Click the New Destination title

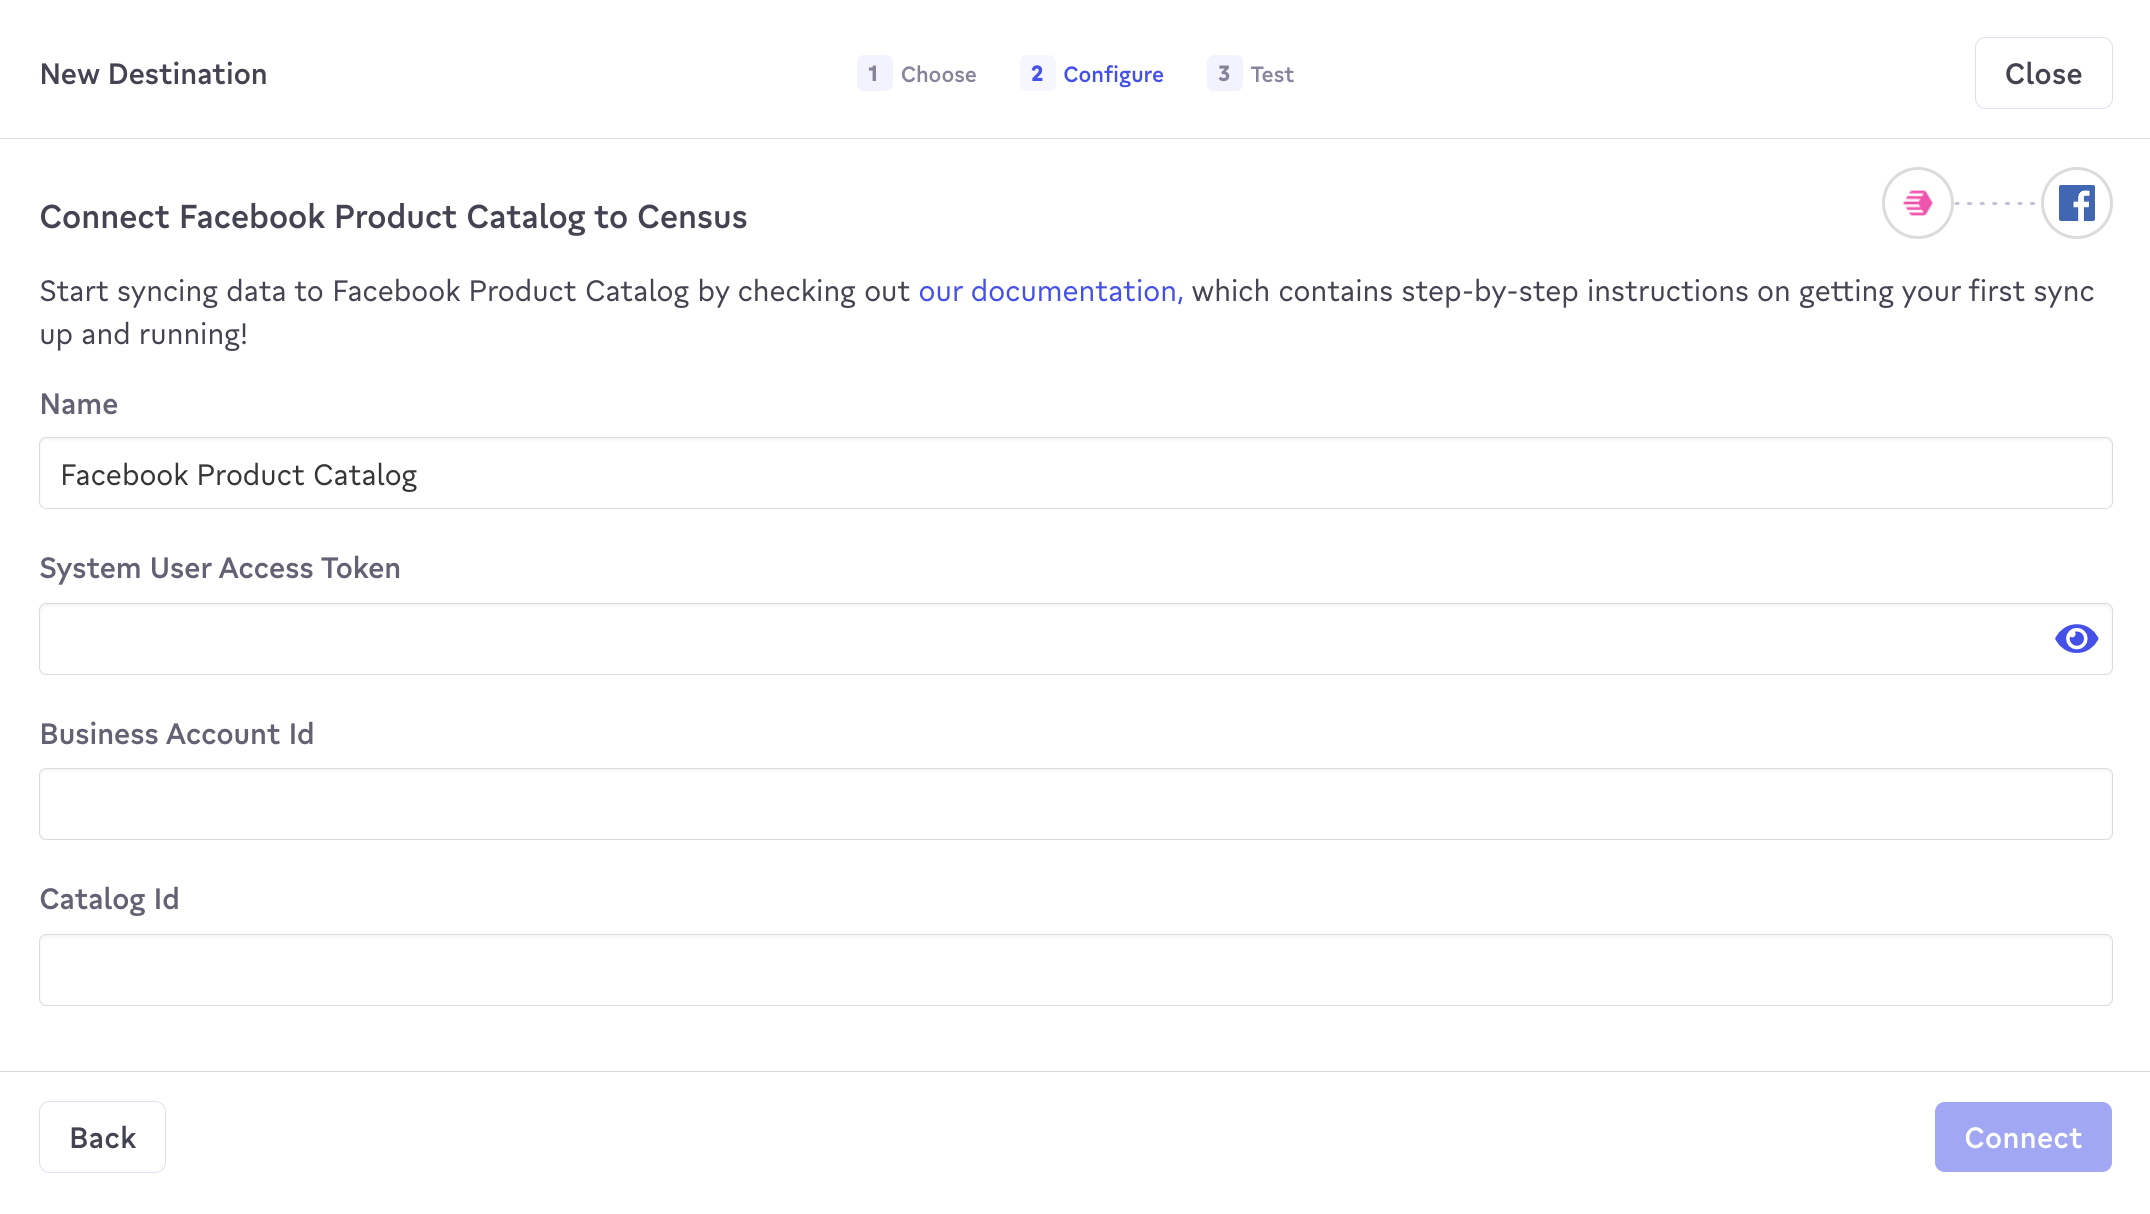[153, 74]
